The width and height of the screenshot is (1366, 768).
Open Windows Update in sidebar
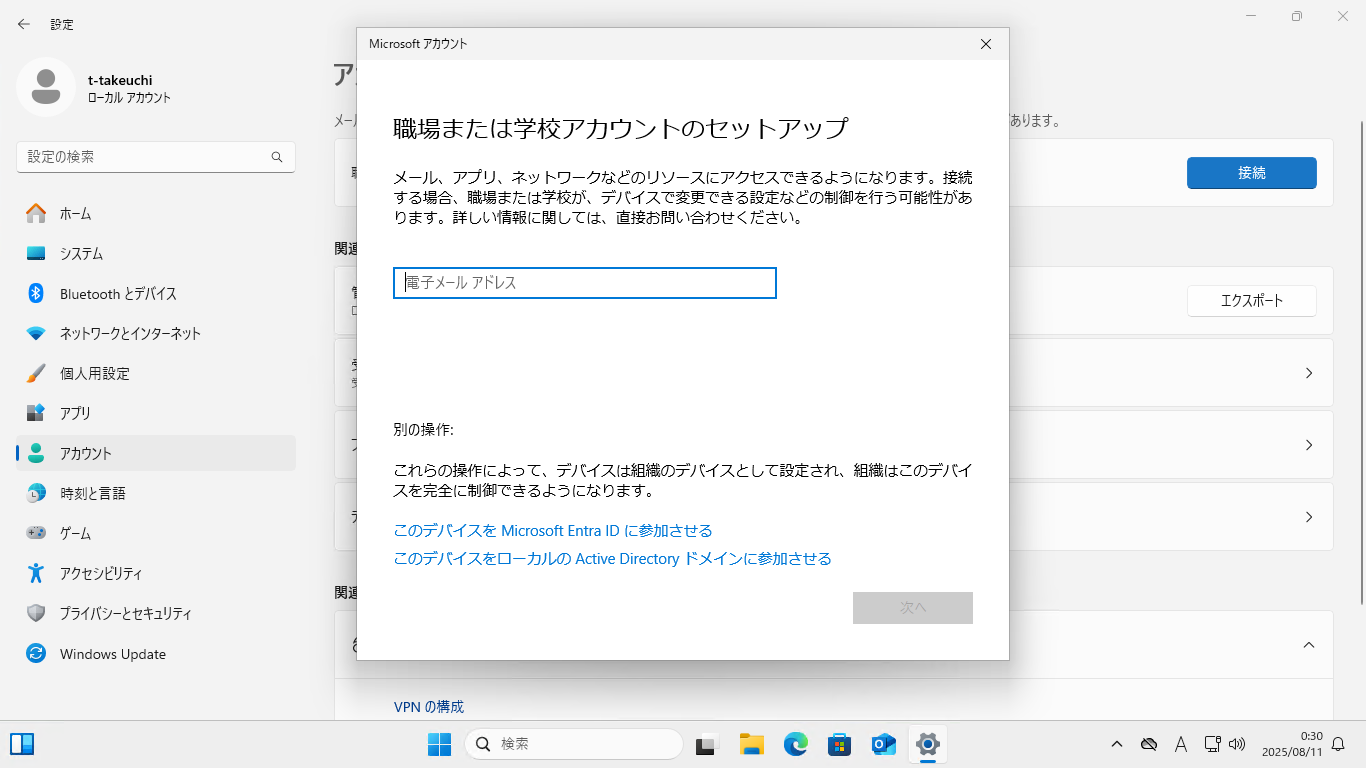[156, 654]
